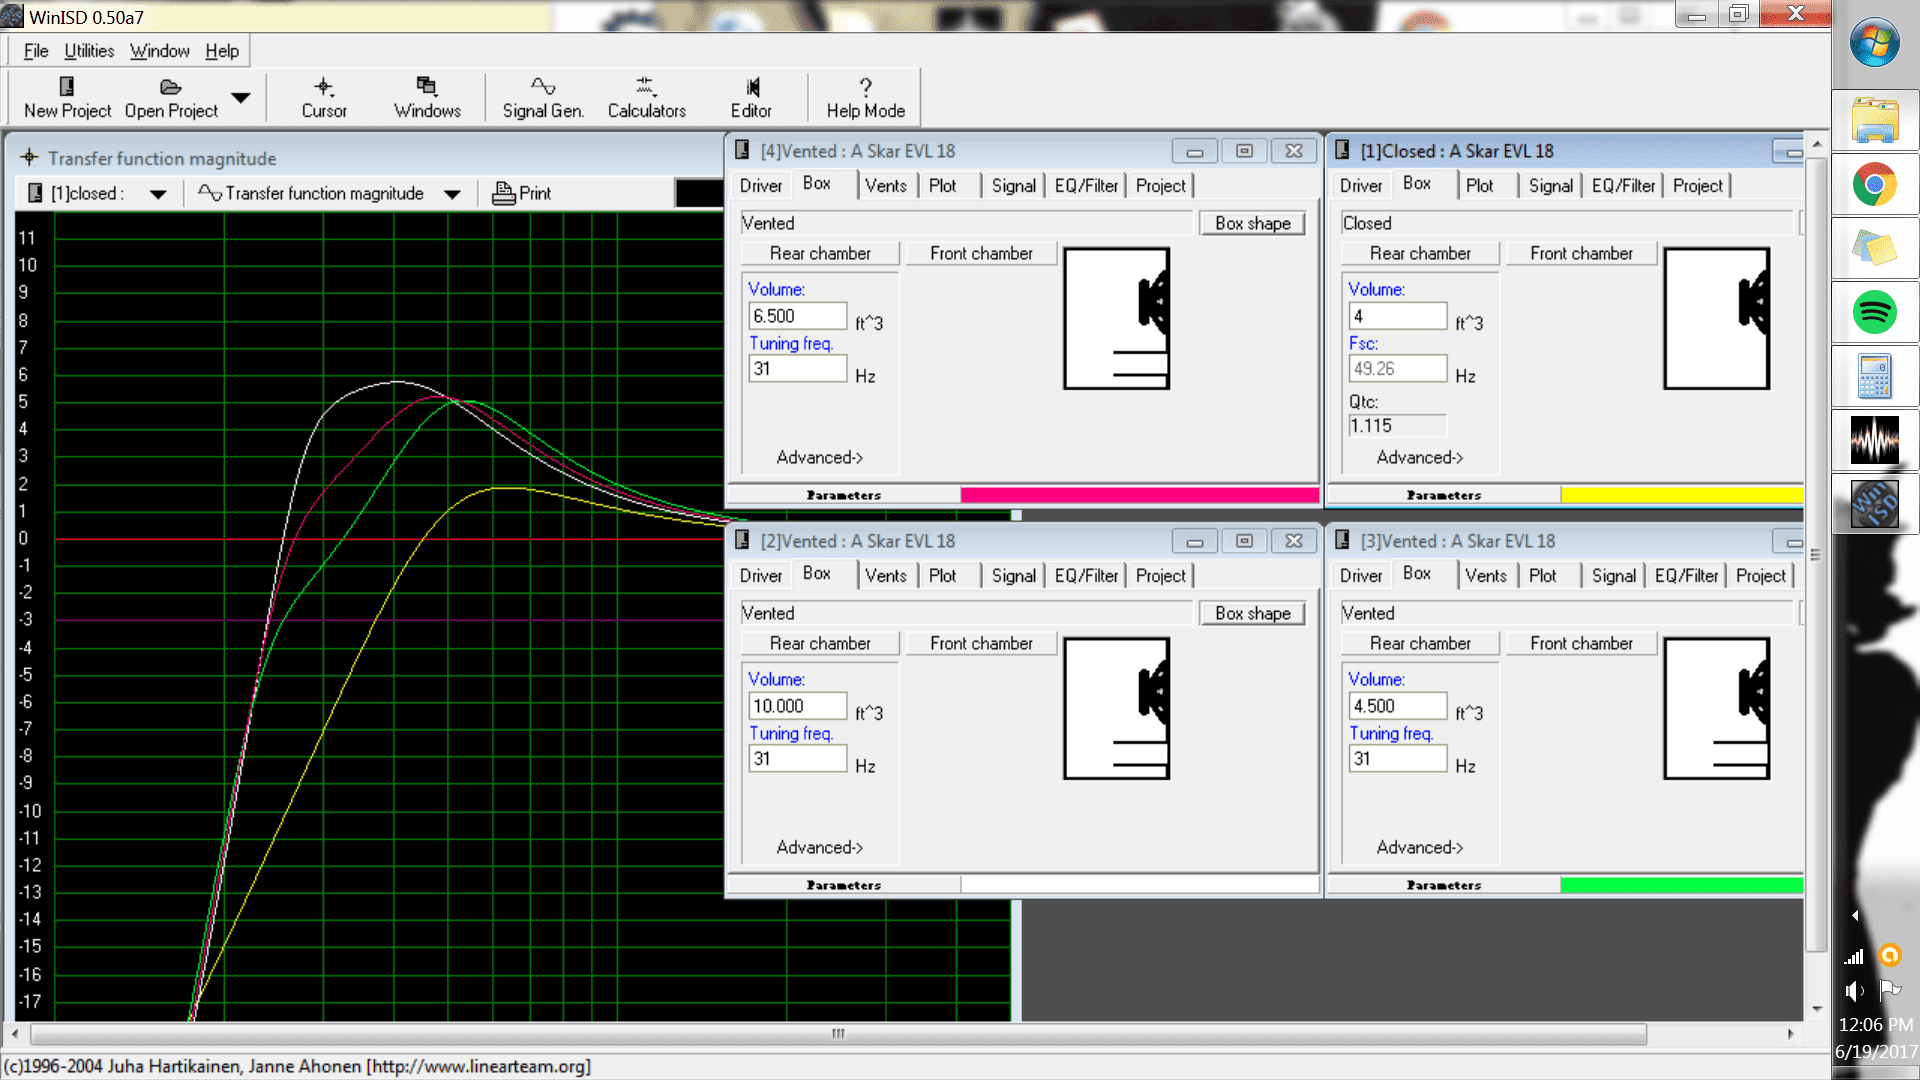Open the Utilities menu
Screen dimensions: 1920x1080
89,51
